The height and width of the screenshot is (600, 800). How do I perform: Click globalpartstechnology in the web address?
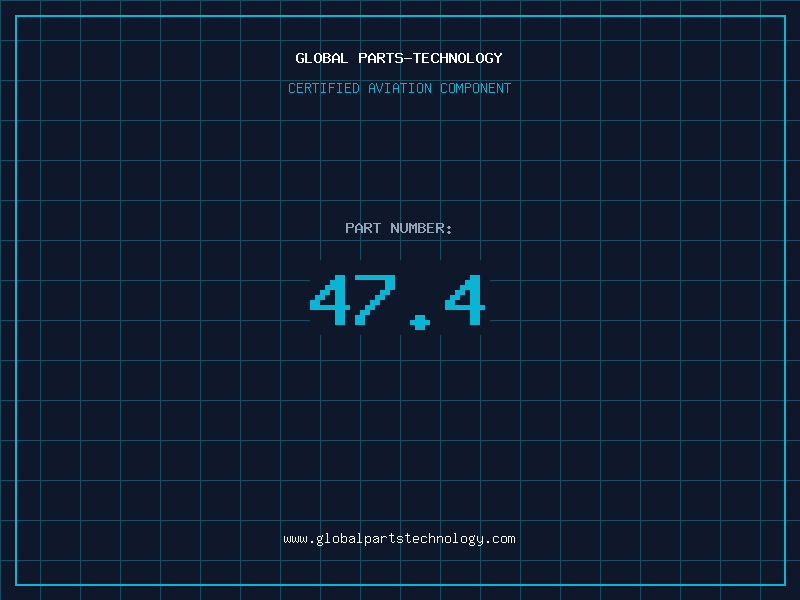[399, 539]
